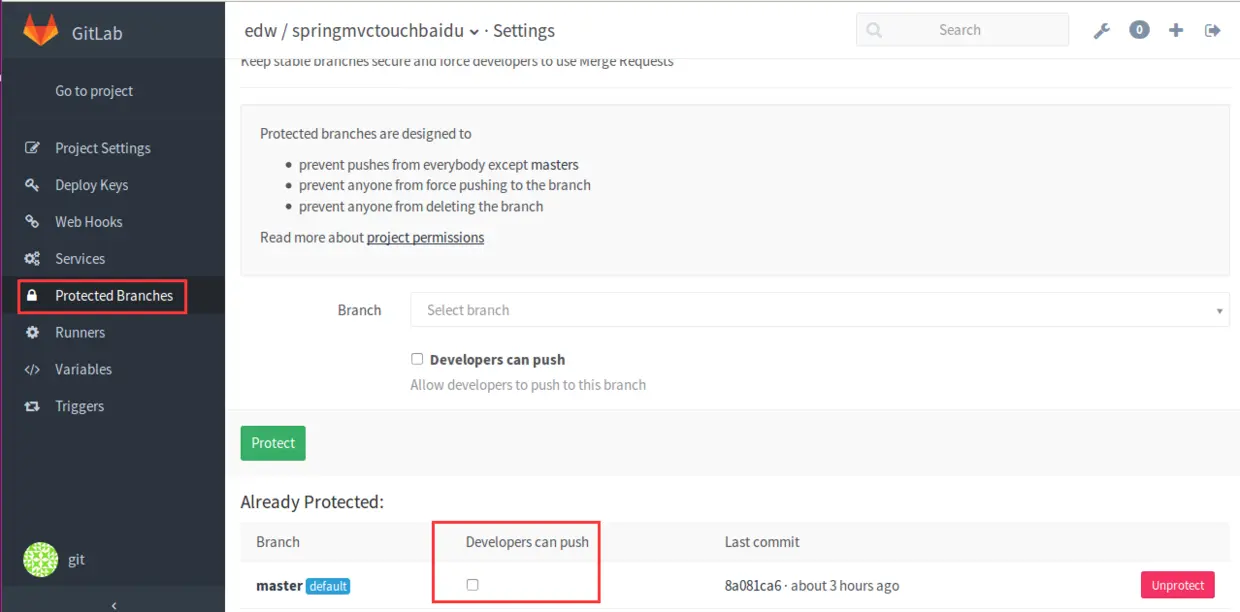The width and height of the screenshot is (1240, 612).
Task: Open Web Hooks menu item
Action: (x=88, y=222)
